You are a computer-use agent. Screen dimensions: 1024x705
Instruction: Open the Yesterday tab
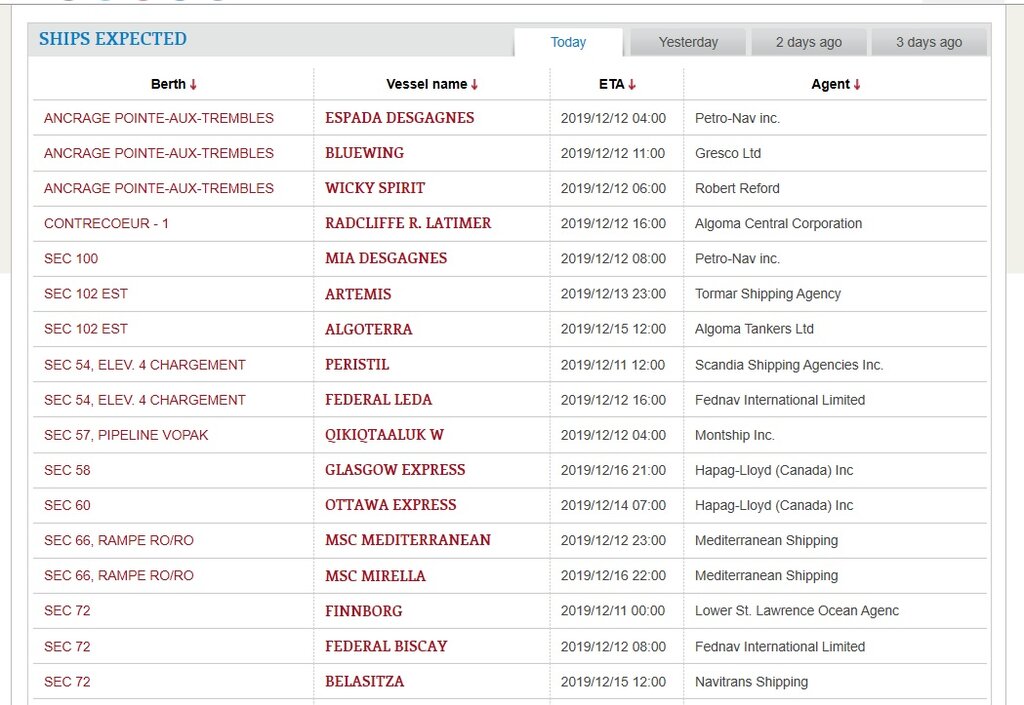(x=688, y=42)
